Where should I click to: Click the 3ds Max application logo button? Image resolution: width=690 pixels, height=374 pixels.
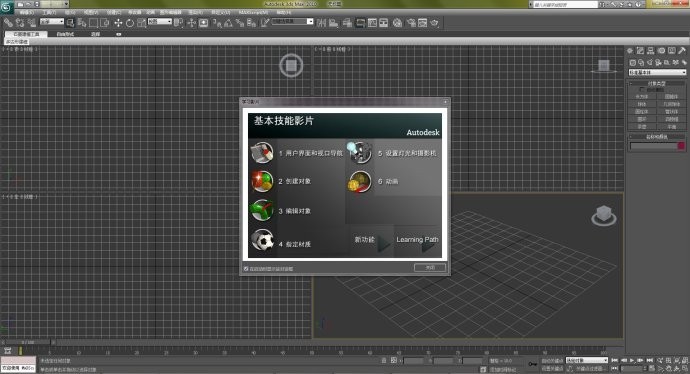pyautogui.click(x=6, y=7)
